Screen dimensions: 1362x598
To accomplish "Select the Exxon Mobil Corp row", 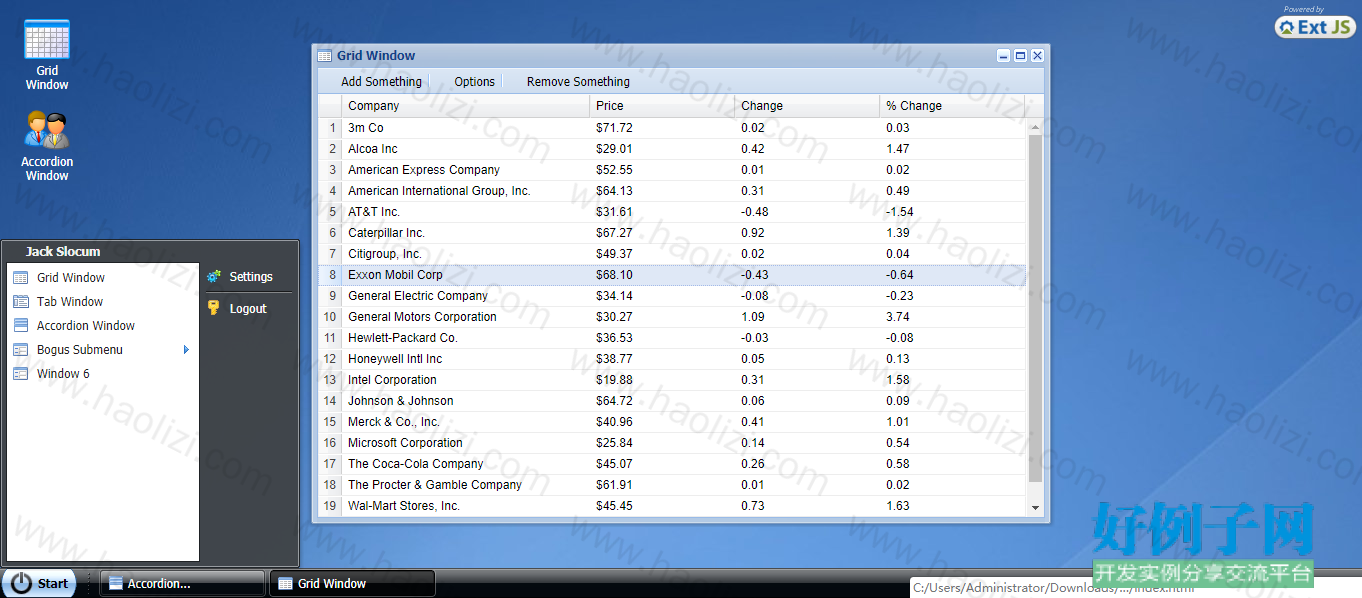I will pyautogui.click(x=672, y=275).
